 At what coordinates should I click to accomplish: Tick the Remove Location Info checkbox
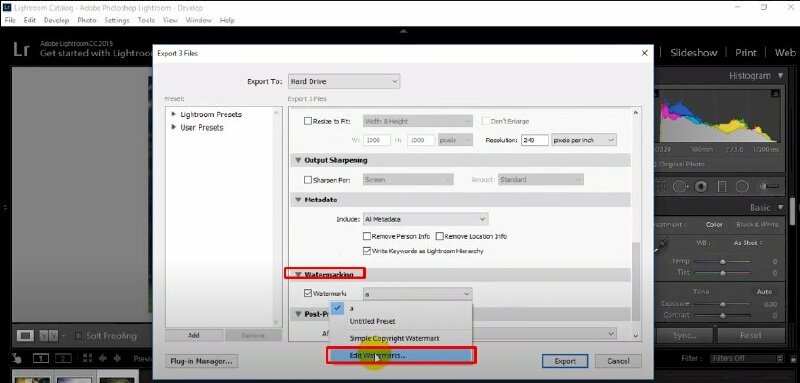pos(439,237)
